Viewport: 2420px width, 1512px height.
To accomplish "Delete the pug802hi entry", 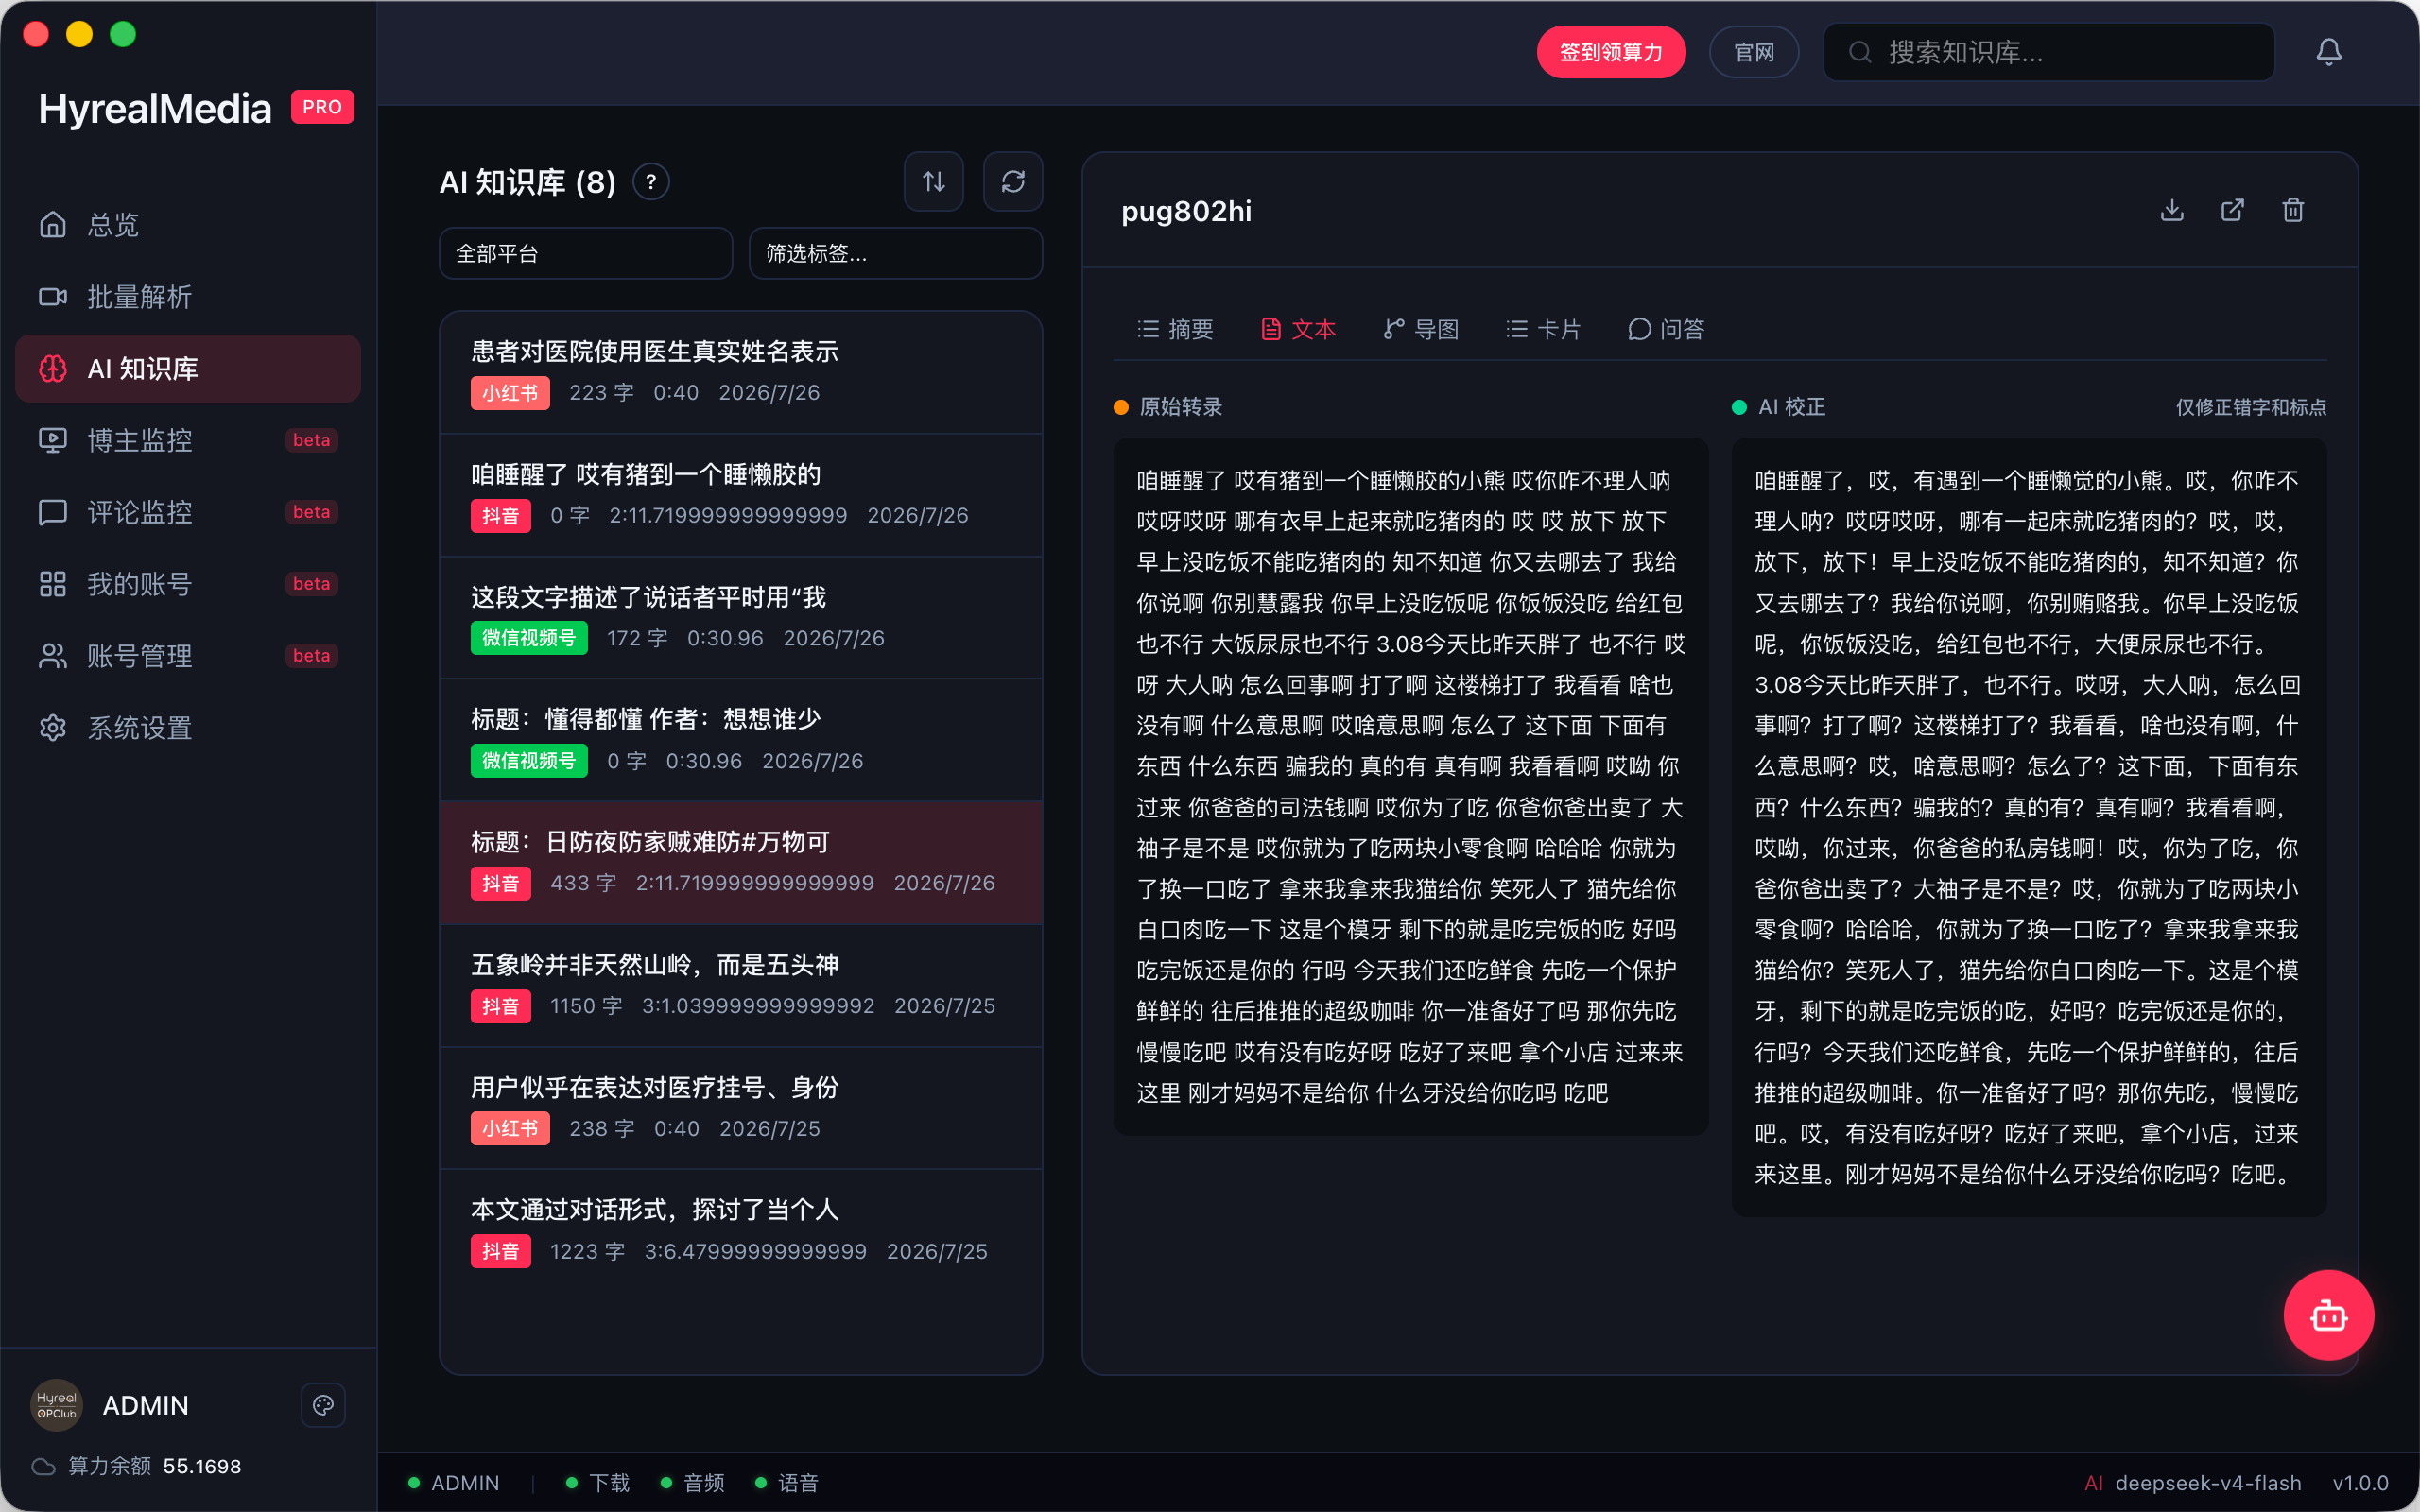I will [x=2293, y=210].
